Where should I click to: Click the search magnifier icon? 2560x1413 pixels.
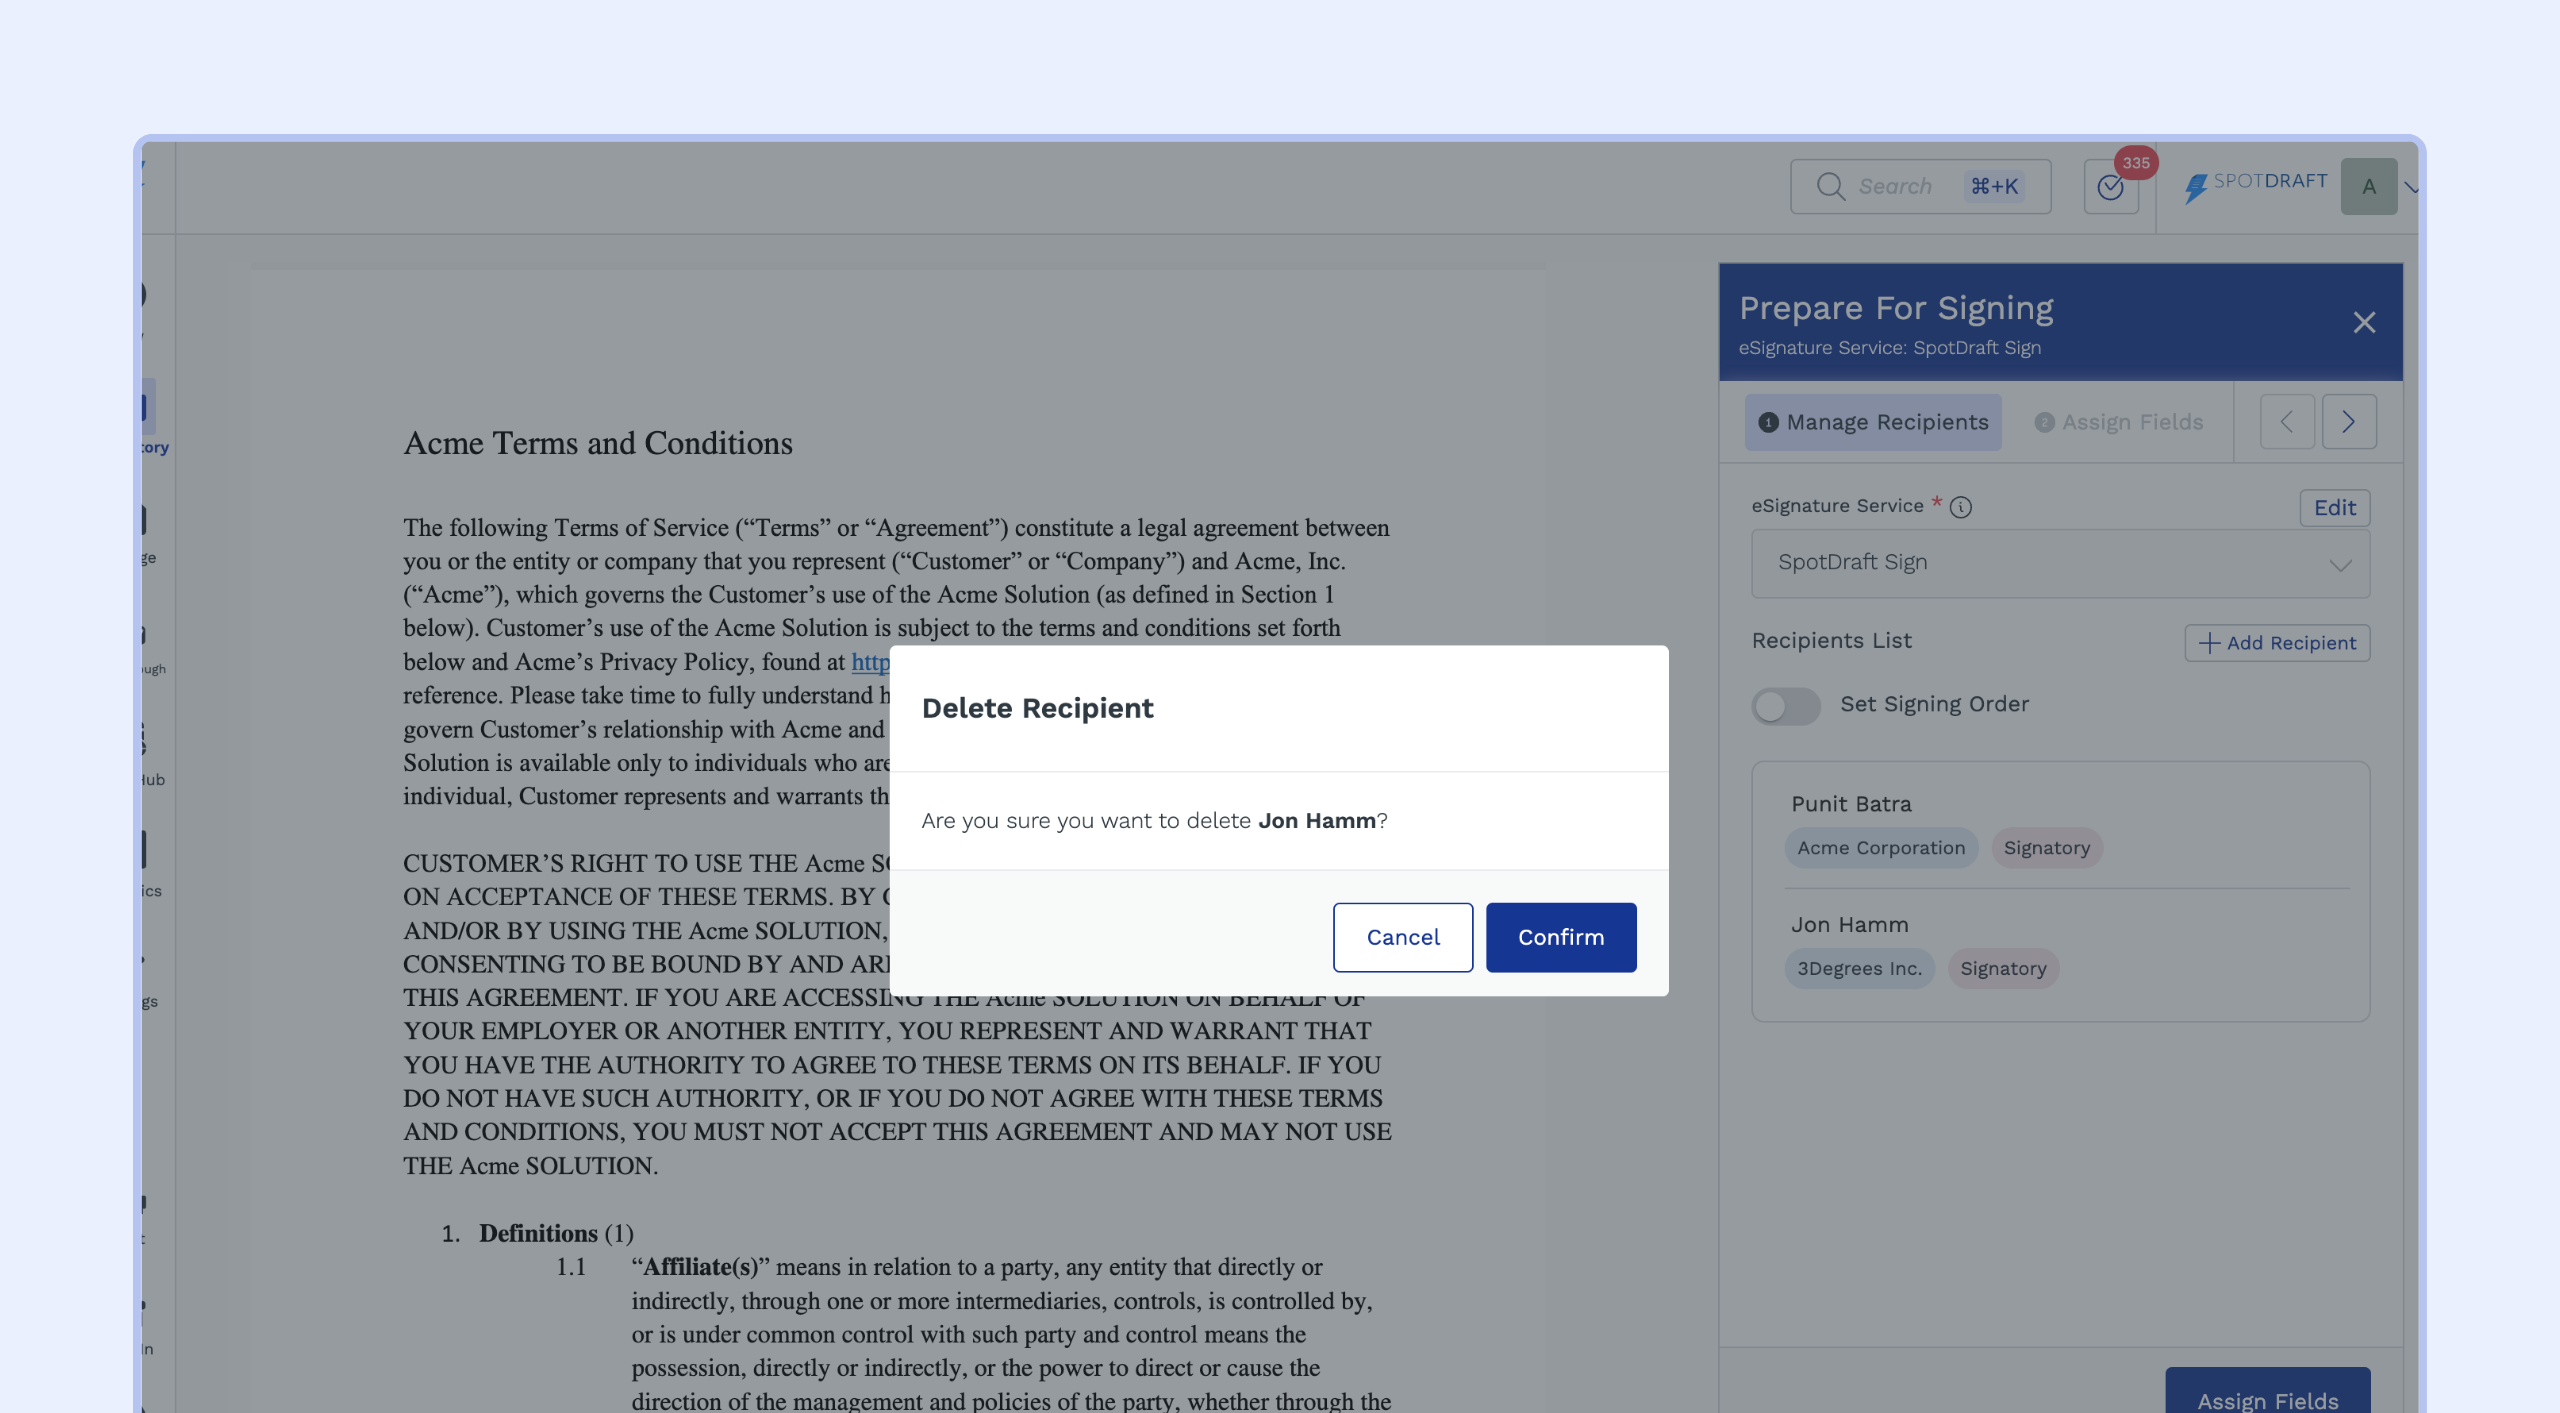(1830, 186)
